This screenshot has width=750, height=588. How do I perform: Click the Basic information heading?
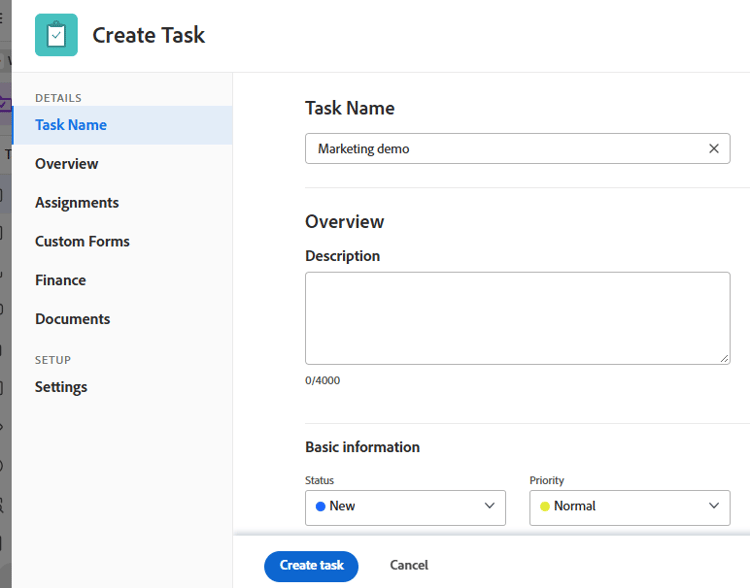pyautogui.click(x=363, y=447)
